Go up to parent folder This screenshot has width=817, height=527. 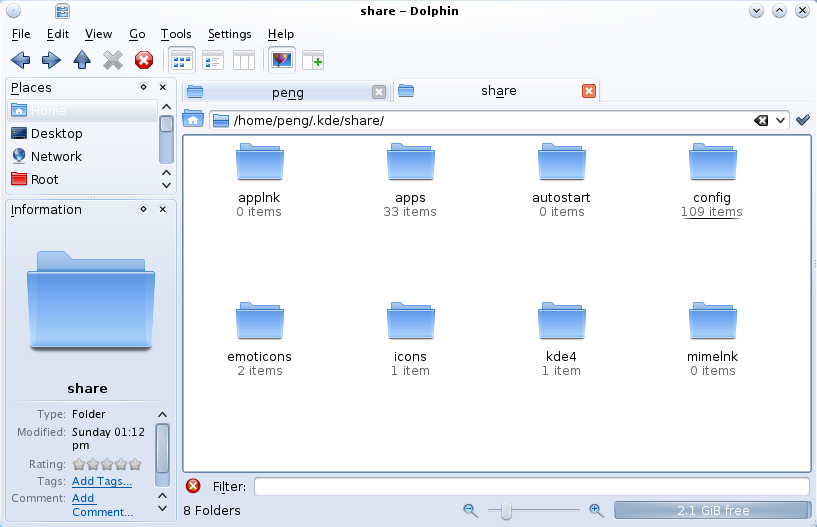point(82,60)
